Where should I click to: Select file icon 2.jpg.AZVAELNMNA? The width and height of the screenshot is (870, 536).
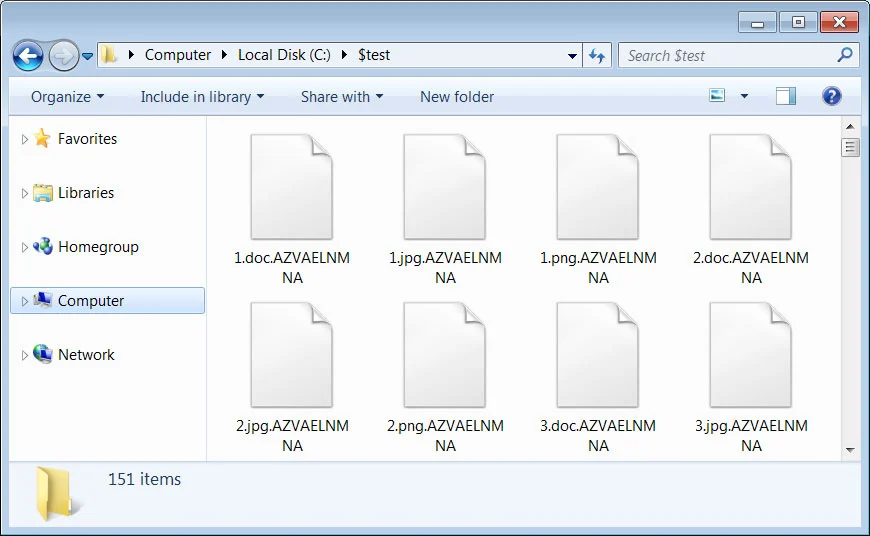292,355
